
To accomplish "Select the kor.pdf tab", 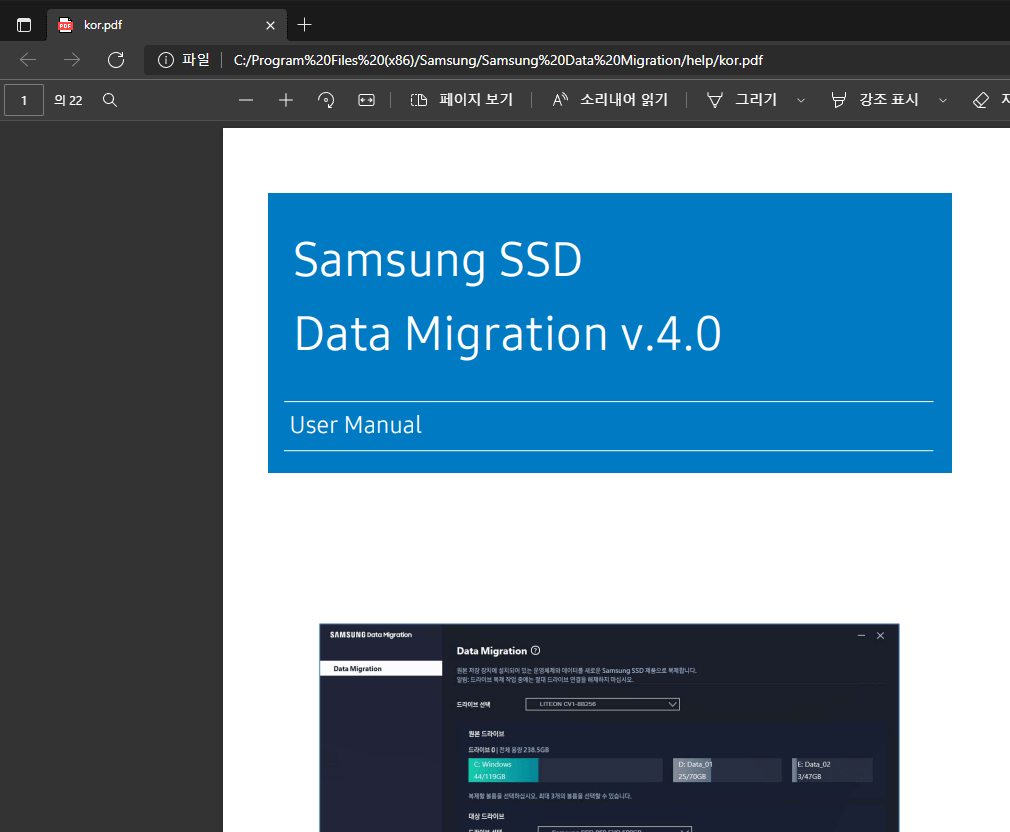I will pos(166,25).
